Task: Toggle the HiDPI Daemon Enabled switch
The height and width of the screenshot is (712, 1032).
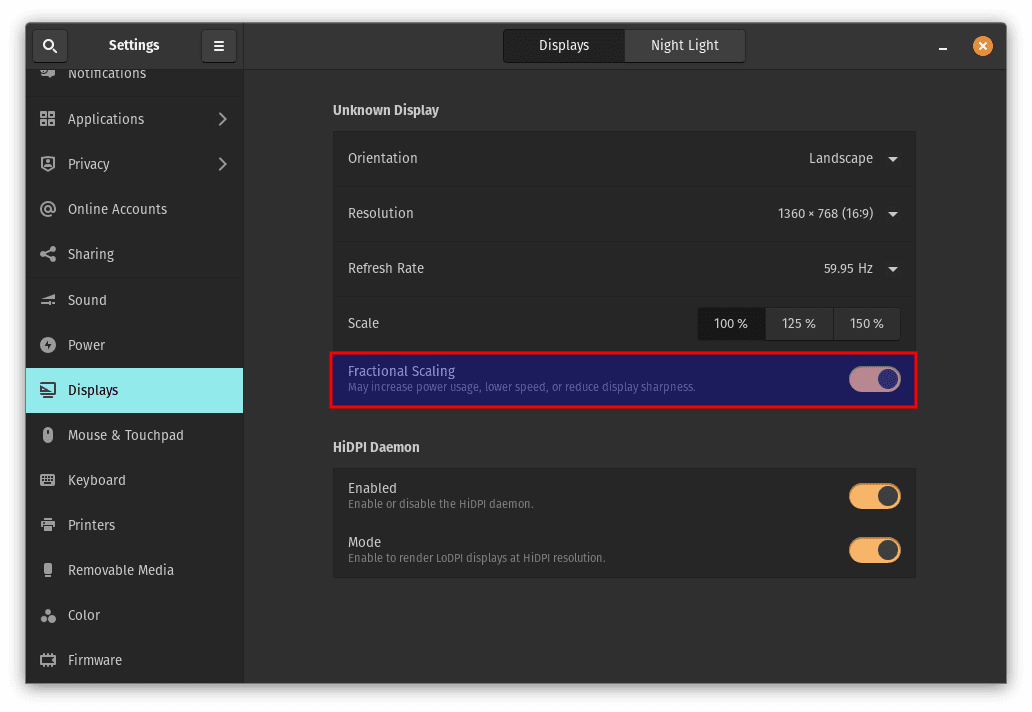Action: pos(874,496)
